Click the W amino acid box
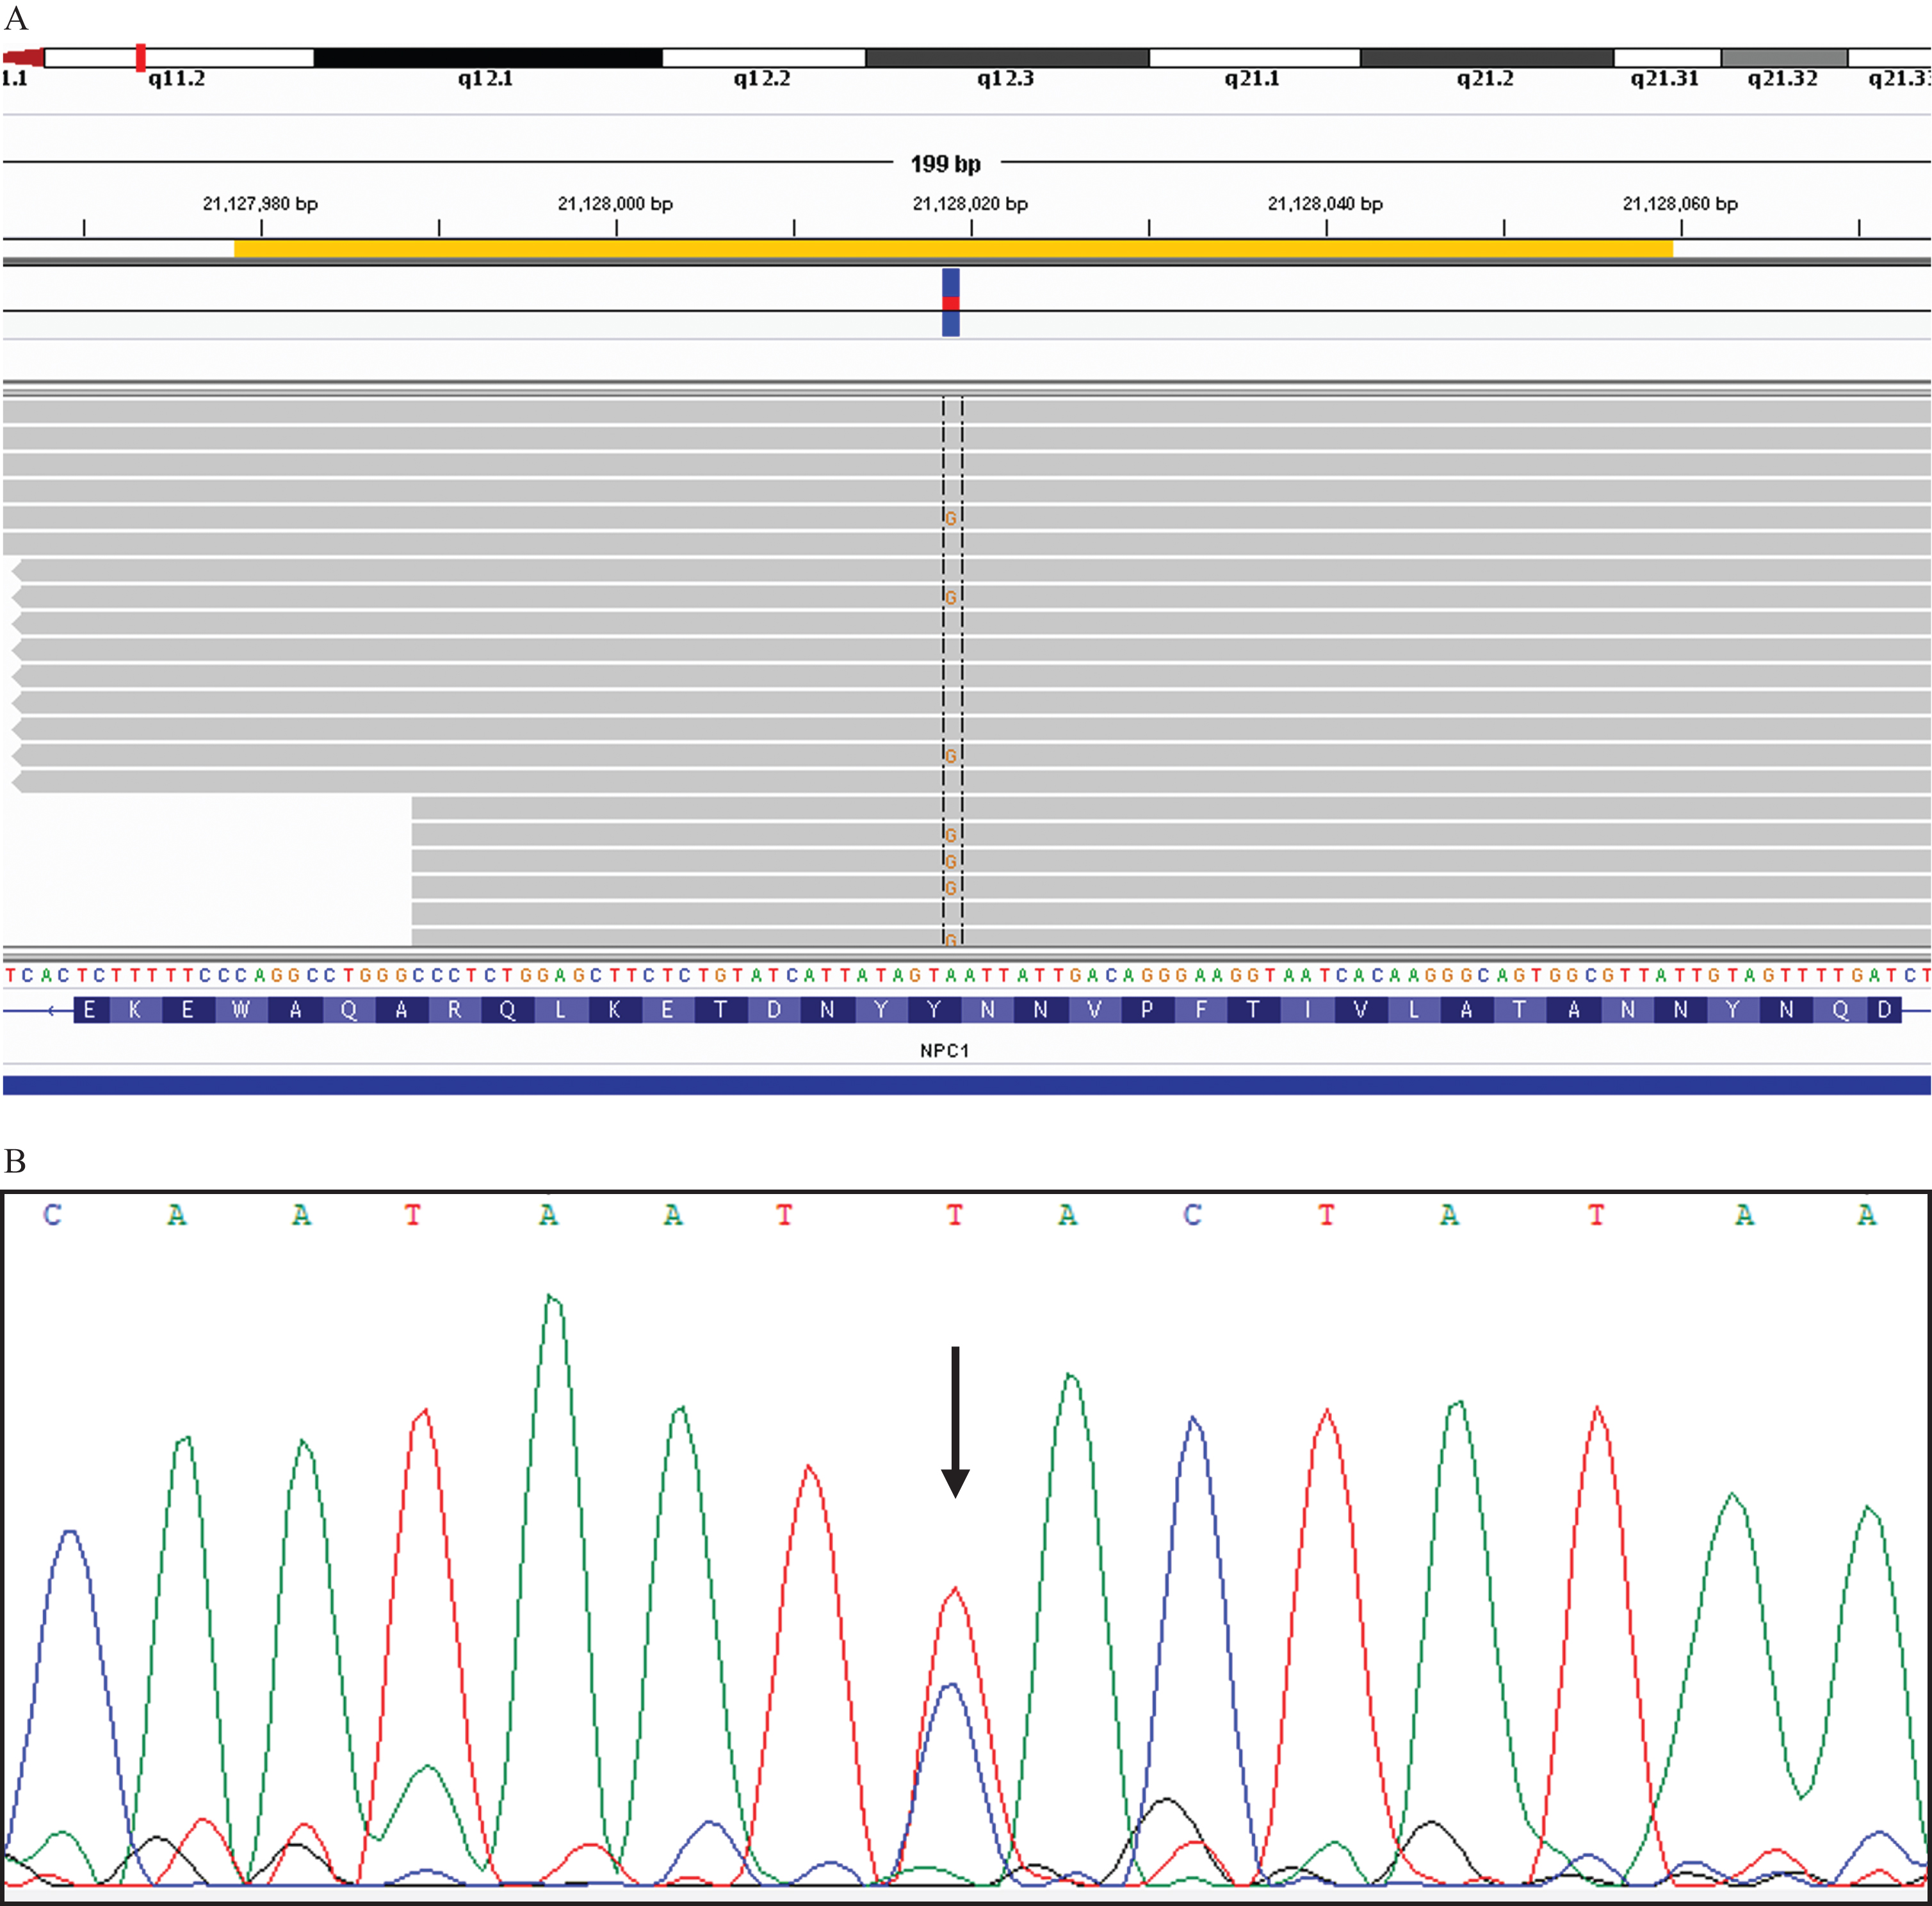Screen dimensions: 1932x1906 241,1010
